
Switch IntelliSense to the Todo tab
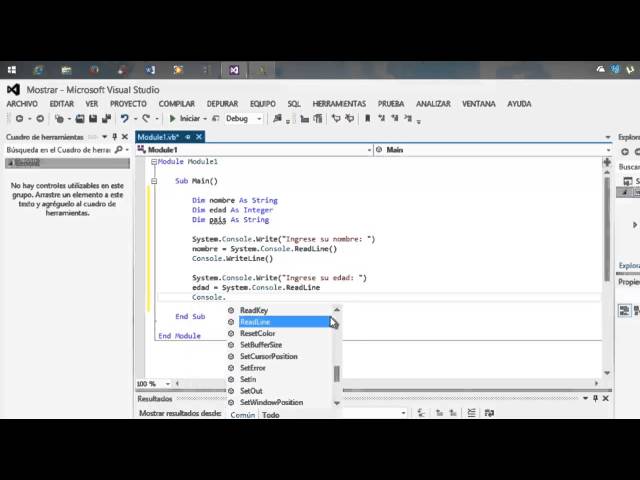pos(271,415)
